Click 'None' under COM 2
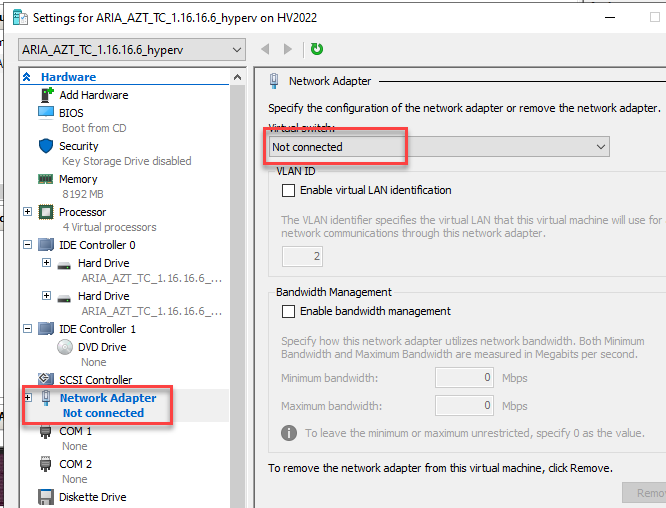This screenshot has width=666, height=508. pyautogui.click(x=75, y=479)
